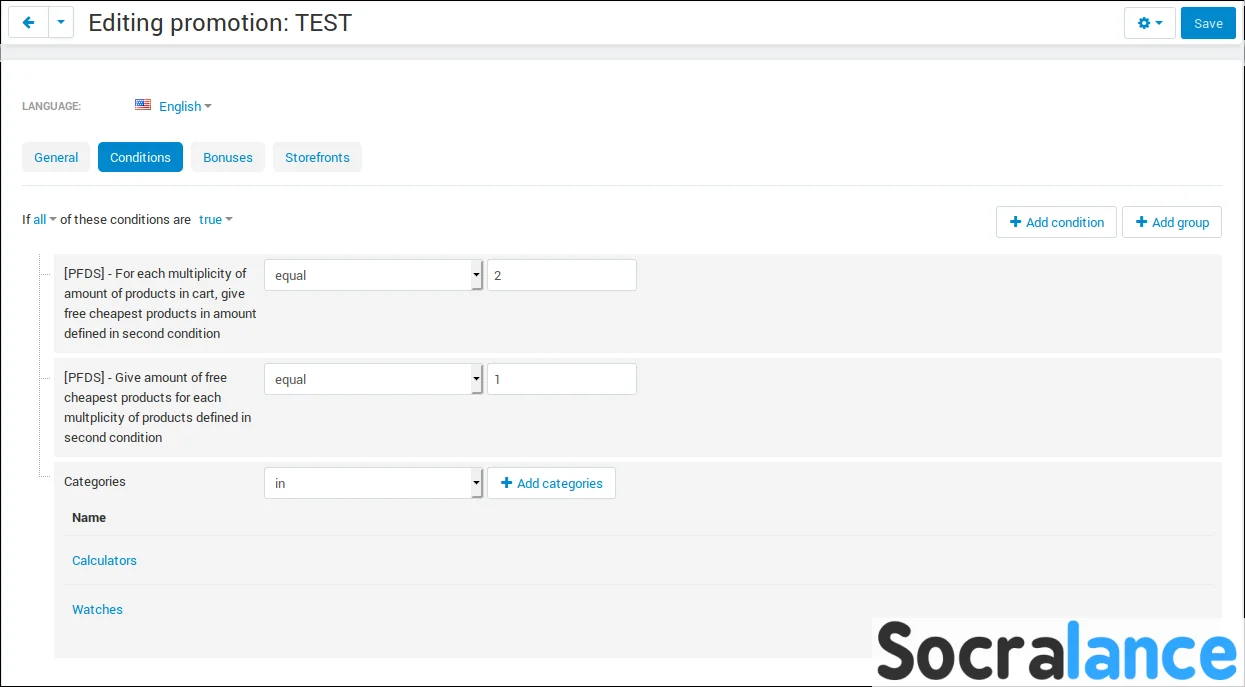This screenshot has width=1245, height=687.
Task: Change the 'true' conditions selector
Action: point(215,219)
